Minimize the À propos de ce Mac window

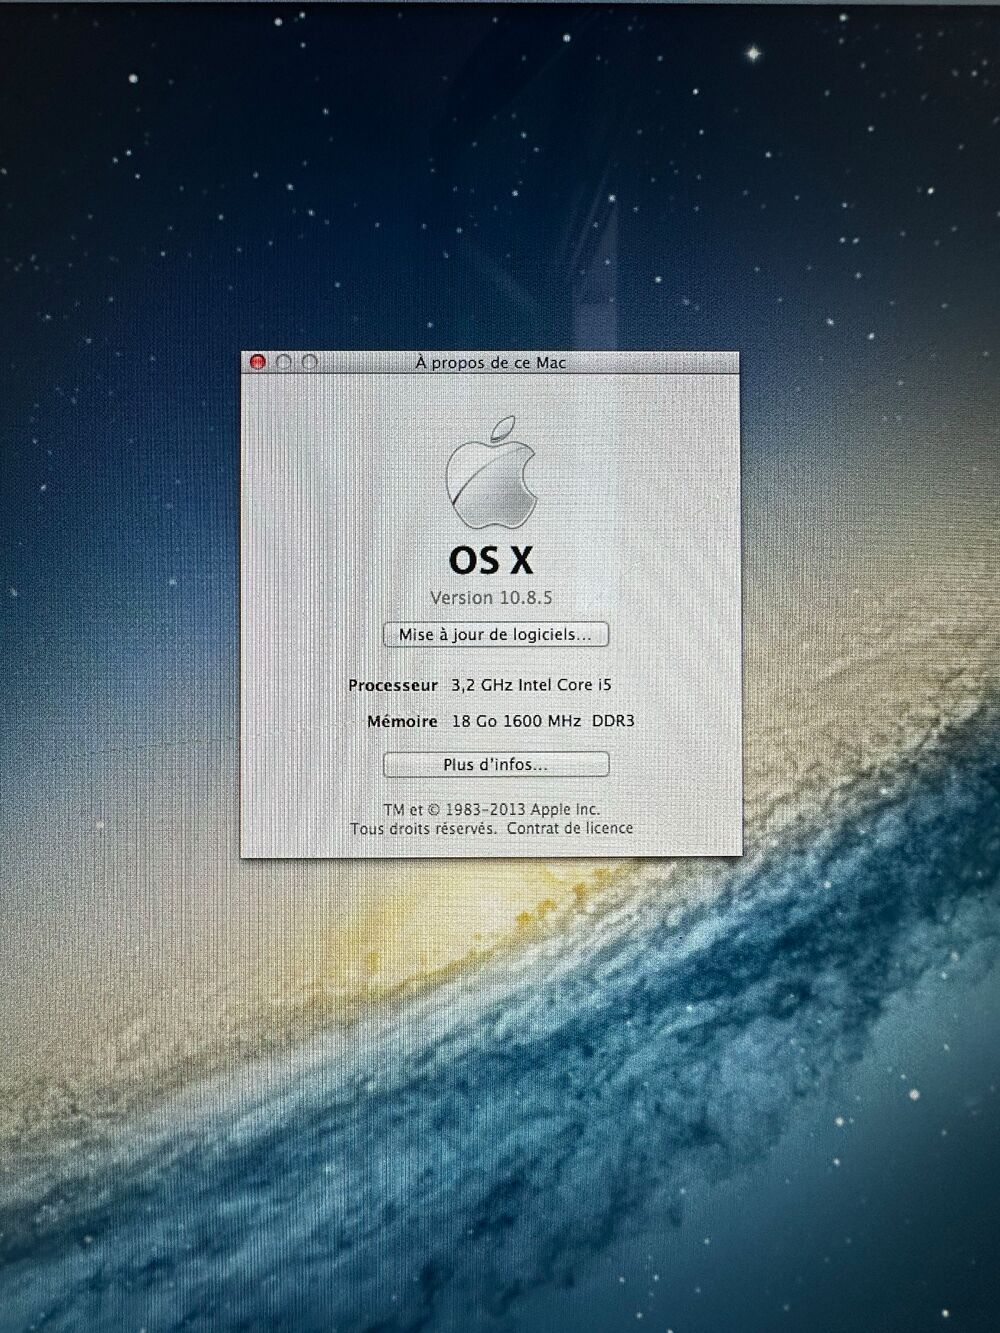[284, 362]
